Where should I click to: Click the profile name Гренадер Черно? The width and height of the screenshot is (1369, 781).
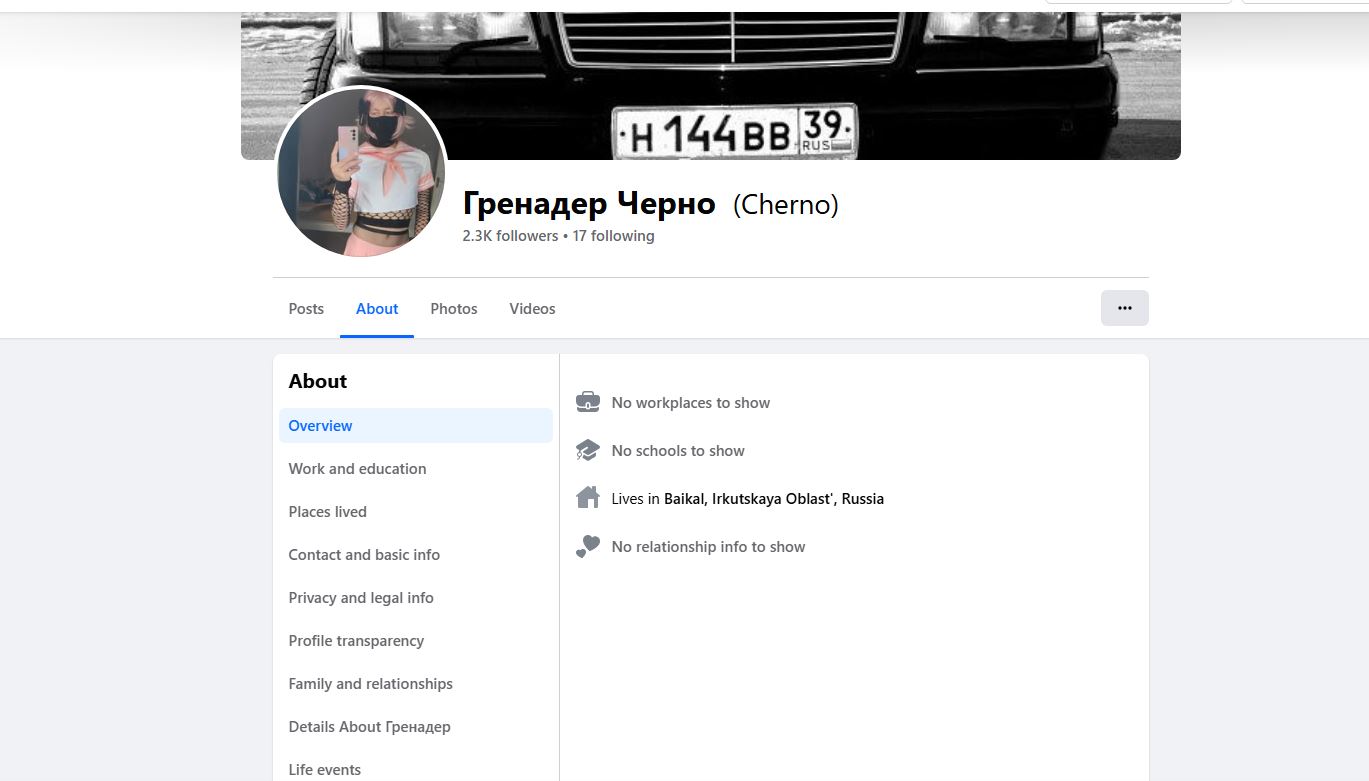589,204
